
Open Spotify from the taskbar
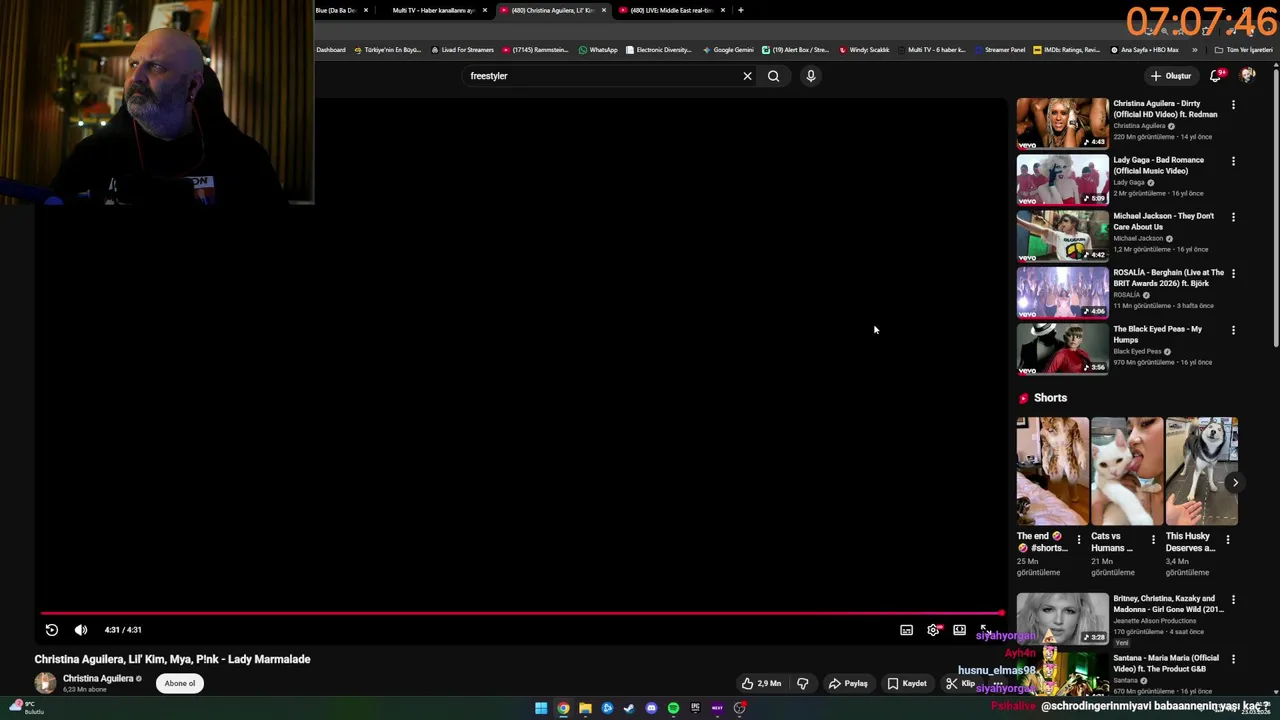[x=673, y=708]
